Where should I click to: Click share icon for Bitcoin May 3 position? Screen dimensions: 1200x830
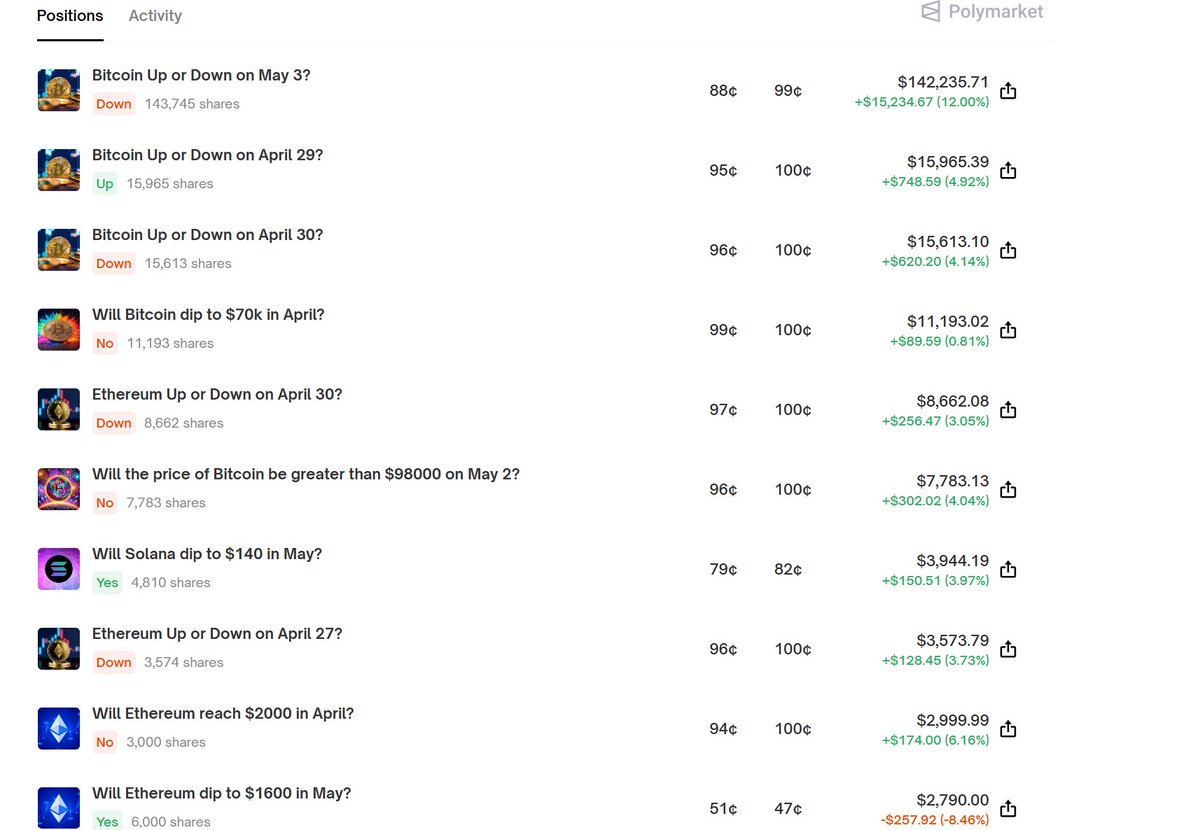[x=1008, y=91]
